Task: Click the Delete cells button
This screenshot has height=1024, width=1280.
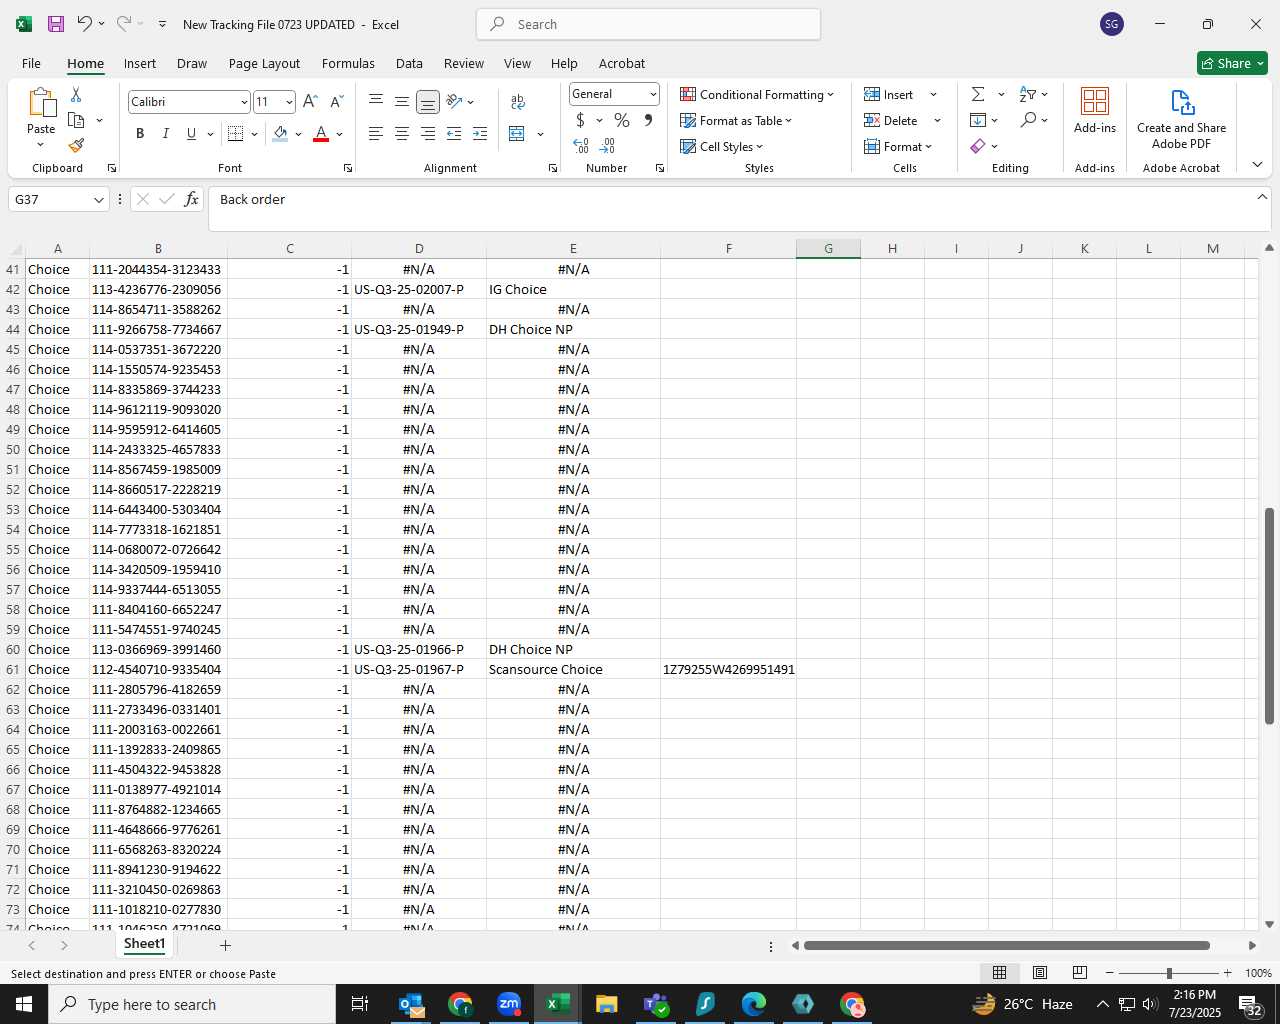Action: coord(891,120)
